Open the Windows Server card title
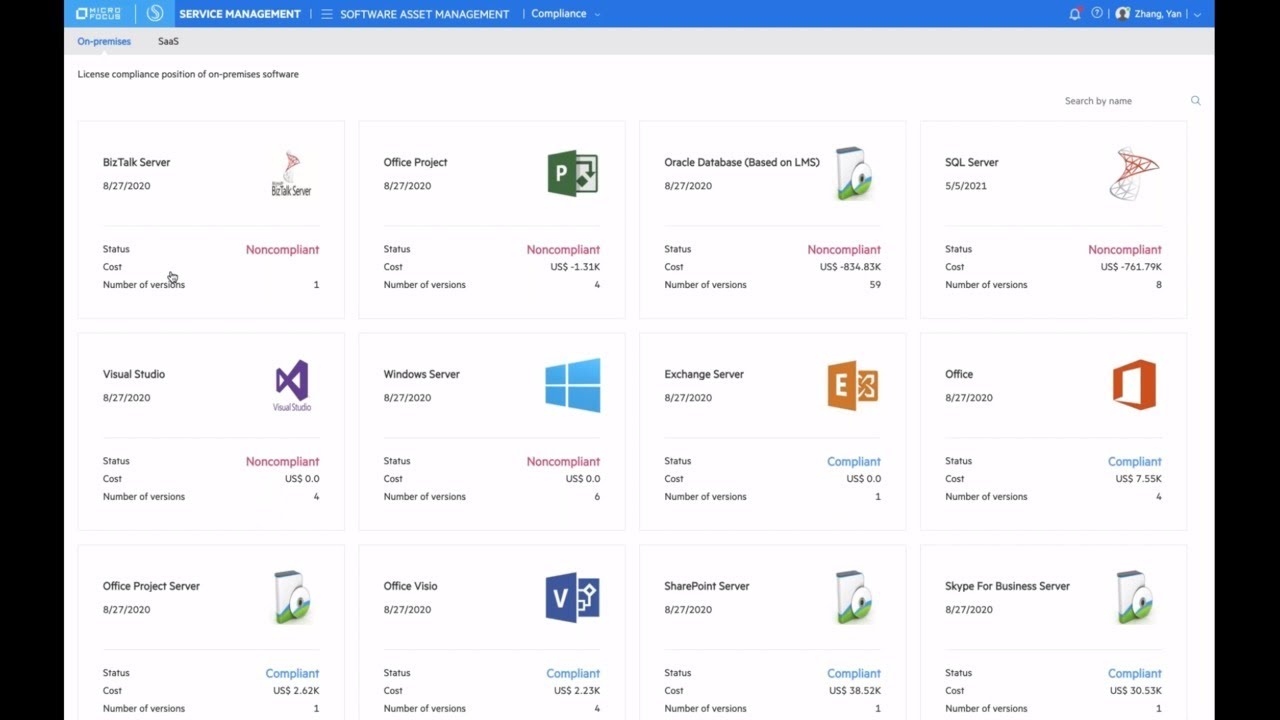 pos(421,374)
